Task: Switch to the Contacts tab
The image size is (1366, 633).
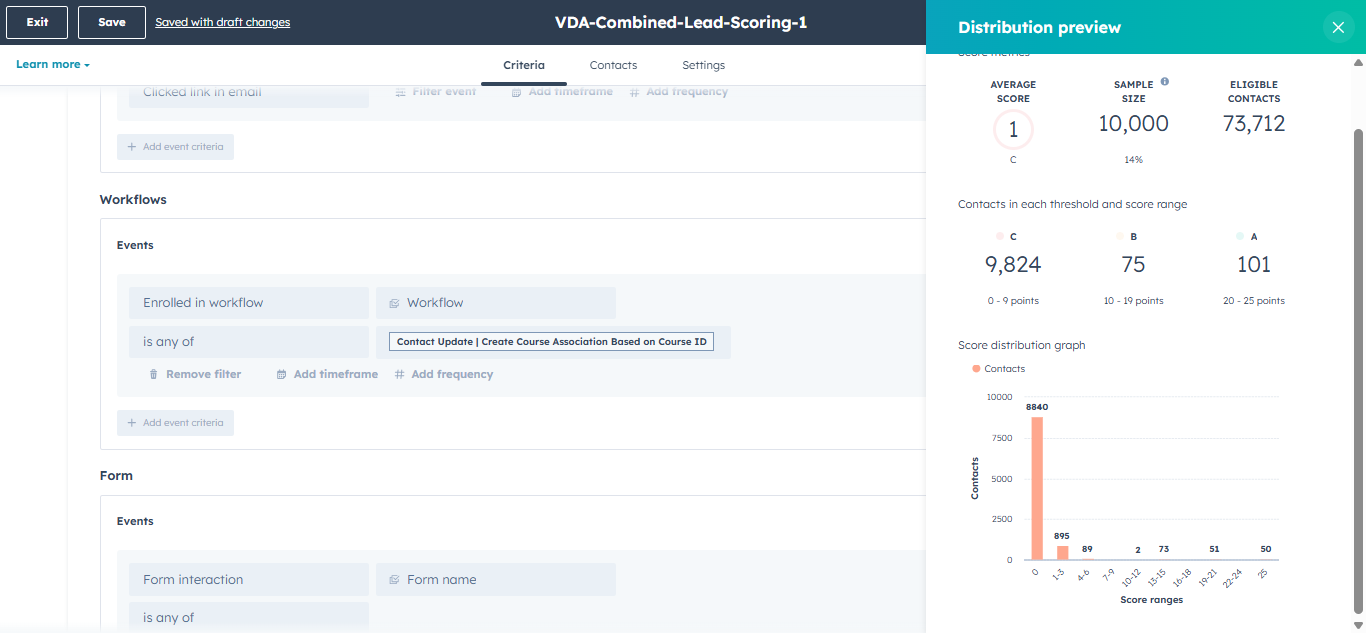Action: (613, 65)
